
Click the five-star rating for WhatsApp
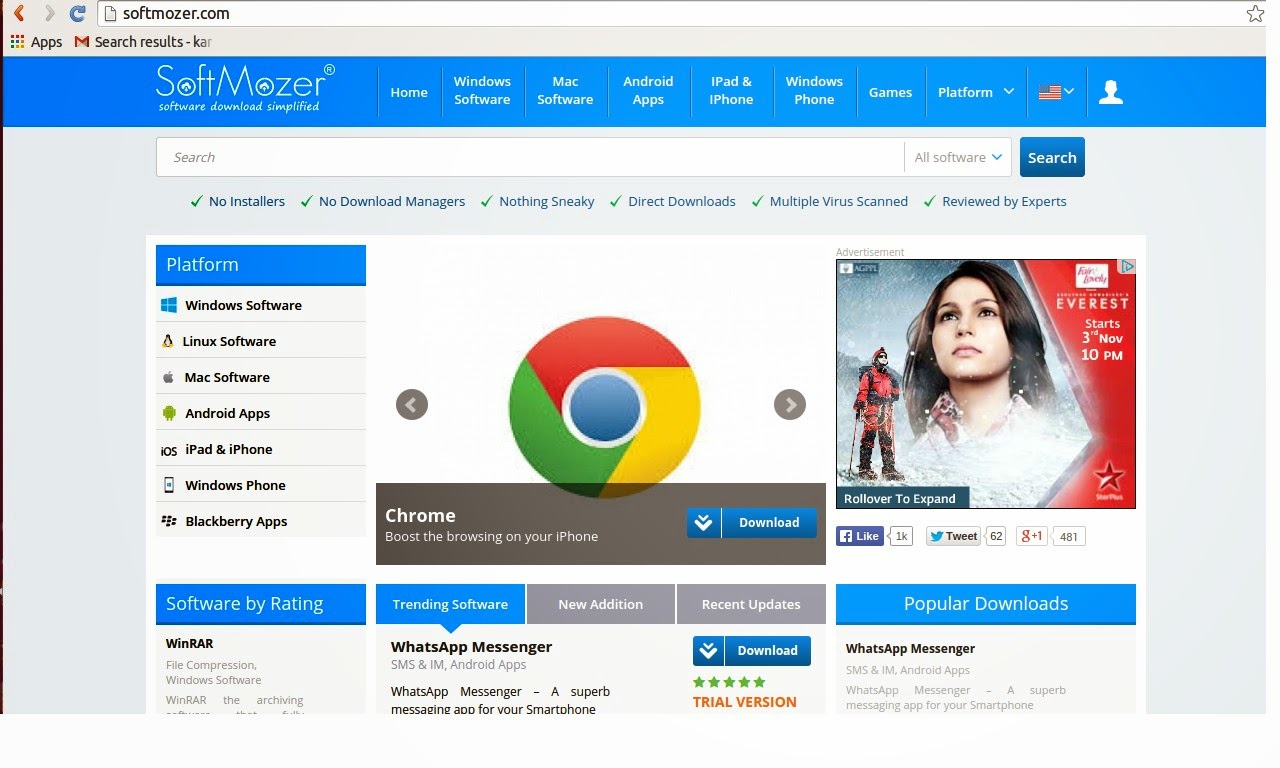click(x=729, y=682)
